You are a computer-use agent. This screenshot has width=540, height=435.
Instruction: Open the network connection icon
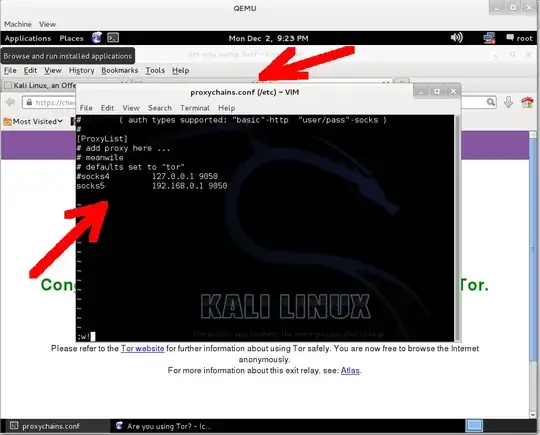point(489,38)
